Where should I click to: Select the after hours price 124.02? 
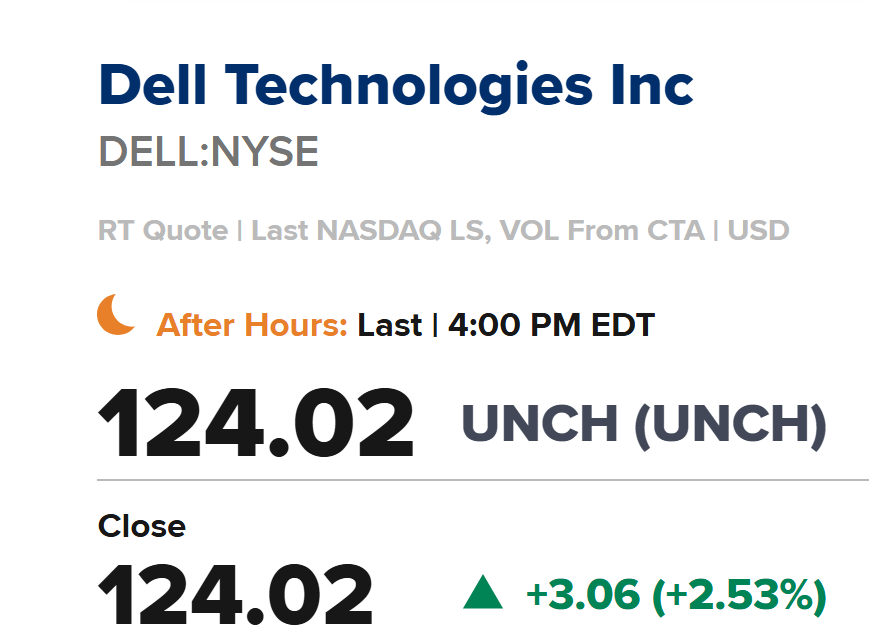tap(255, 422)
